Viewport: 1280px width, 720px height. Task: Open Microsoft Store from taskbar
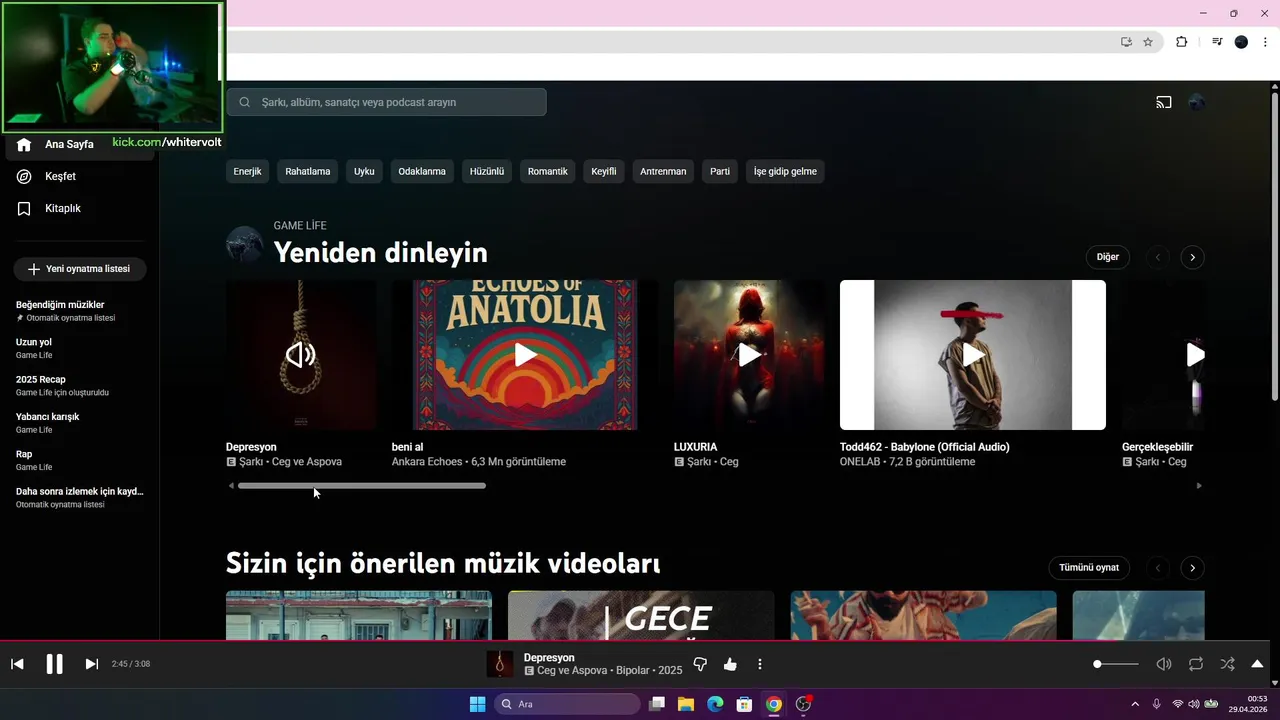(x=744, y=704)
